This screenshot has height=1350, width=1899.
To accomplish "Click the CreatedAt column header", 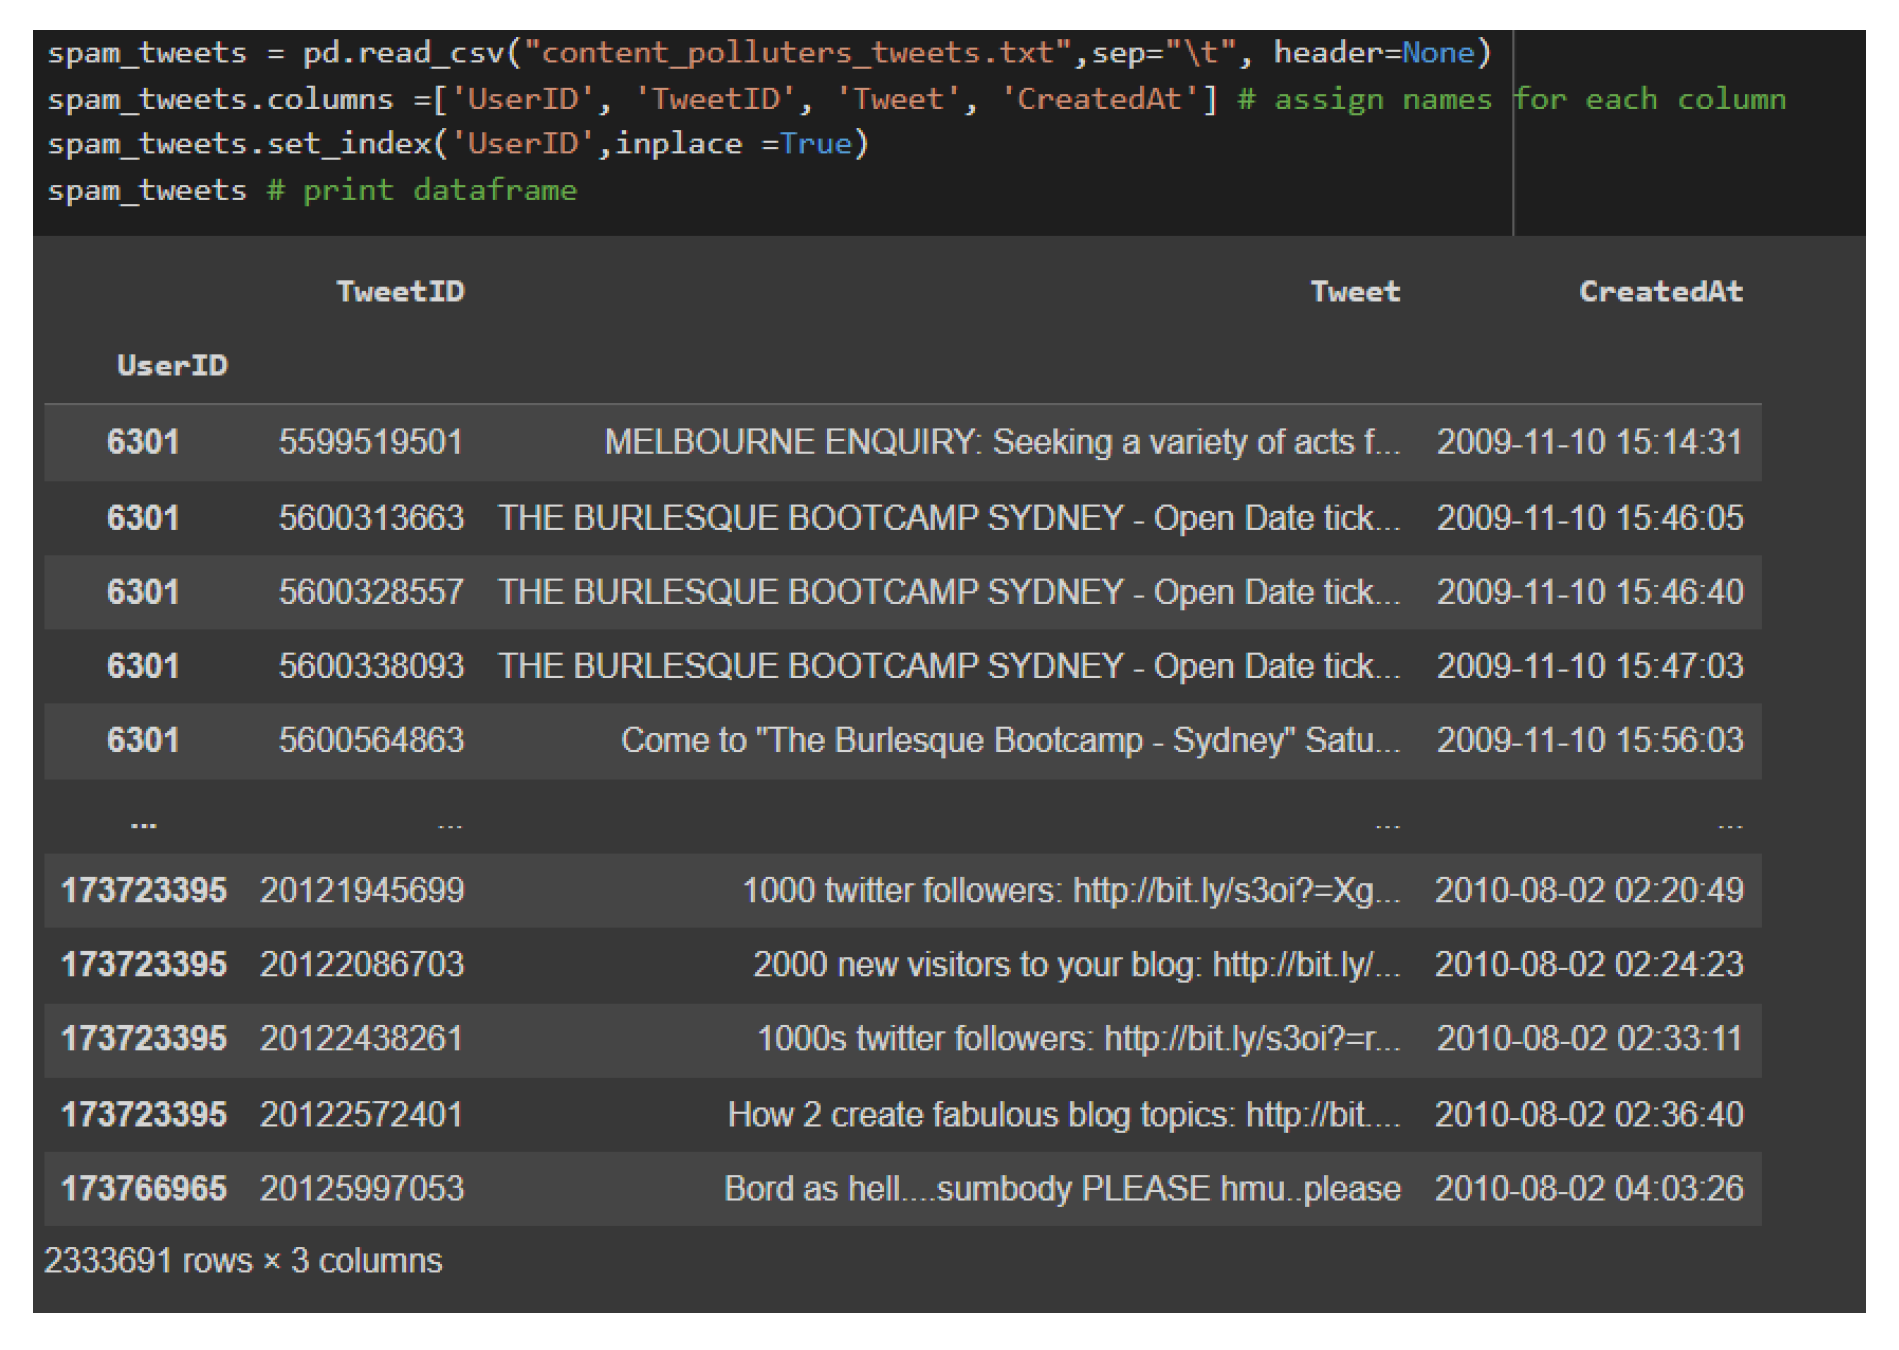I will 1660,291.
